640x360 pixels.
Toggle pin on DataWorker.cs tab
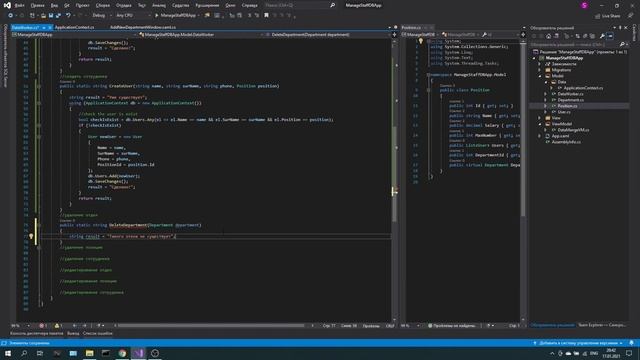coord(44,27)
